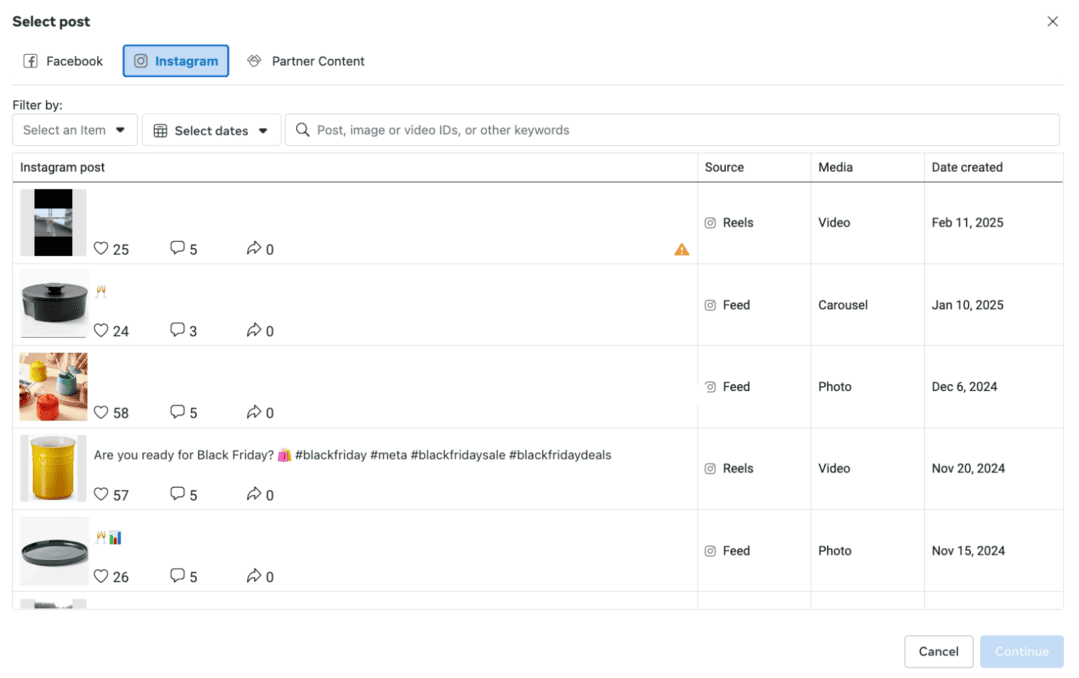Click the heart icon with 24 likes

(101, 330)
